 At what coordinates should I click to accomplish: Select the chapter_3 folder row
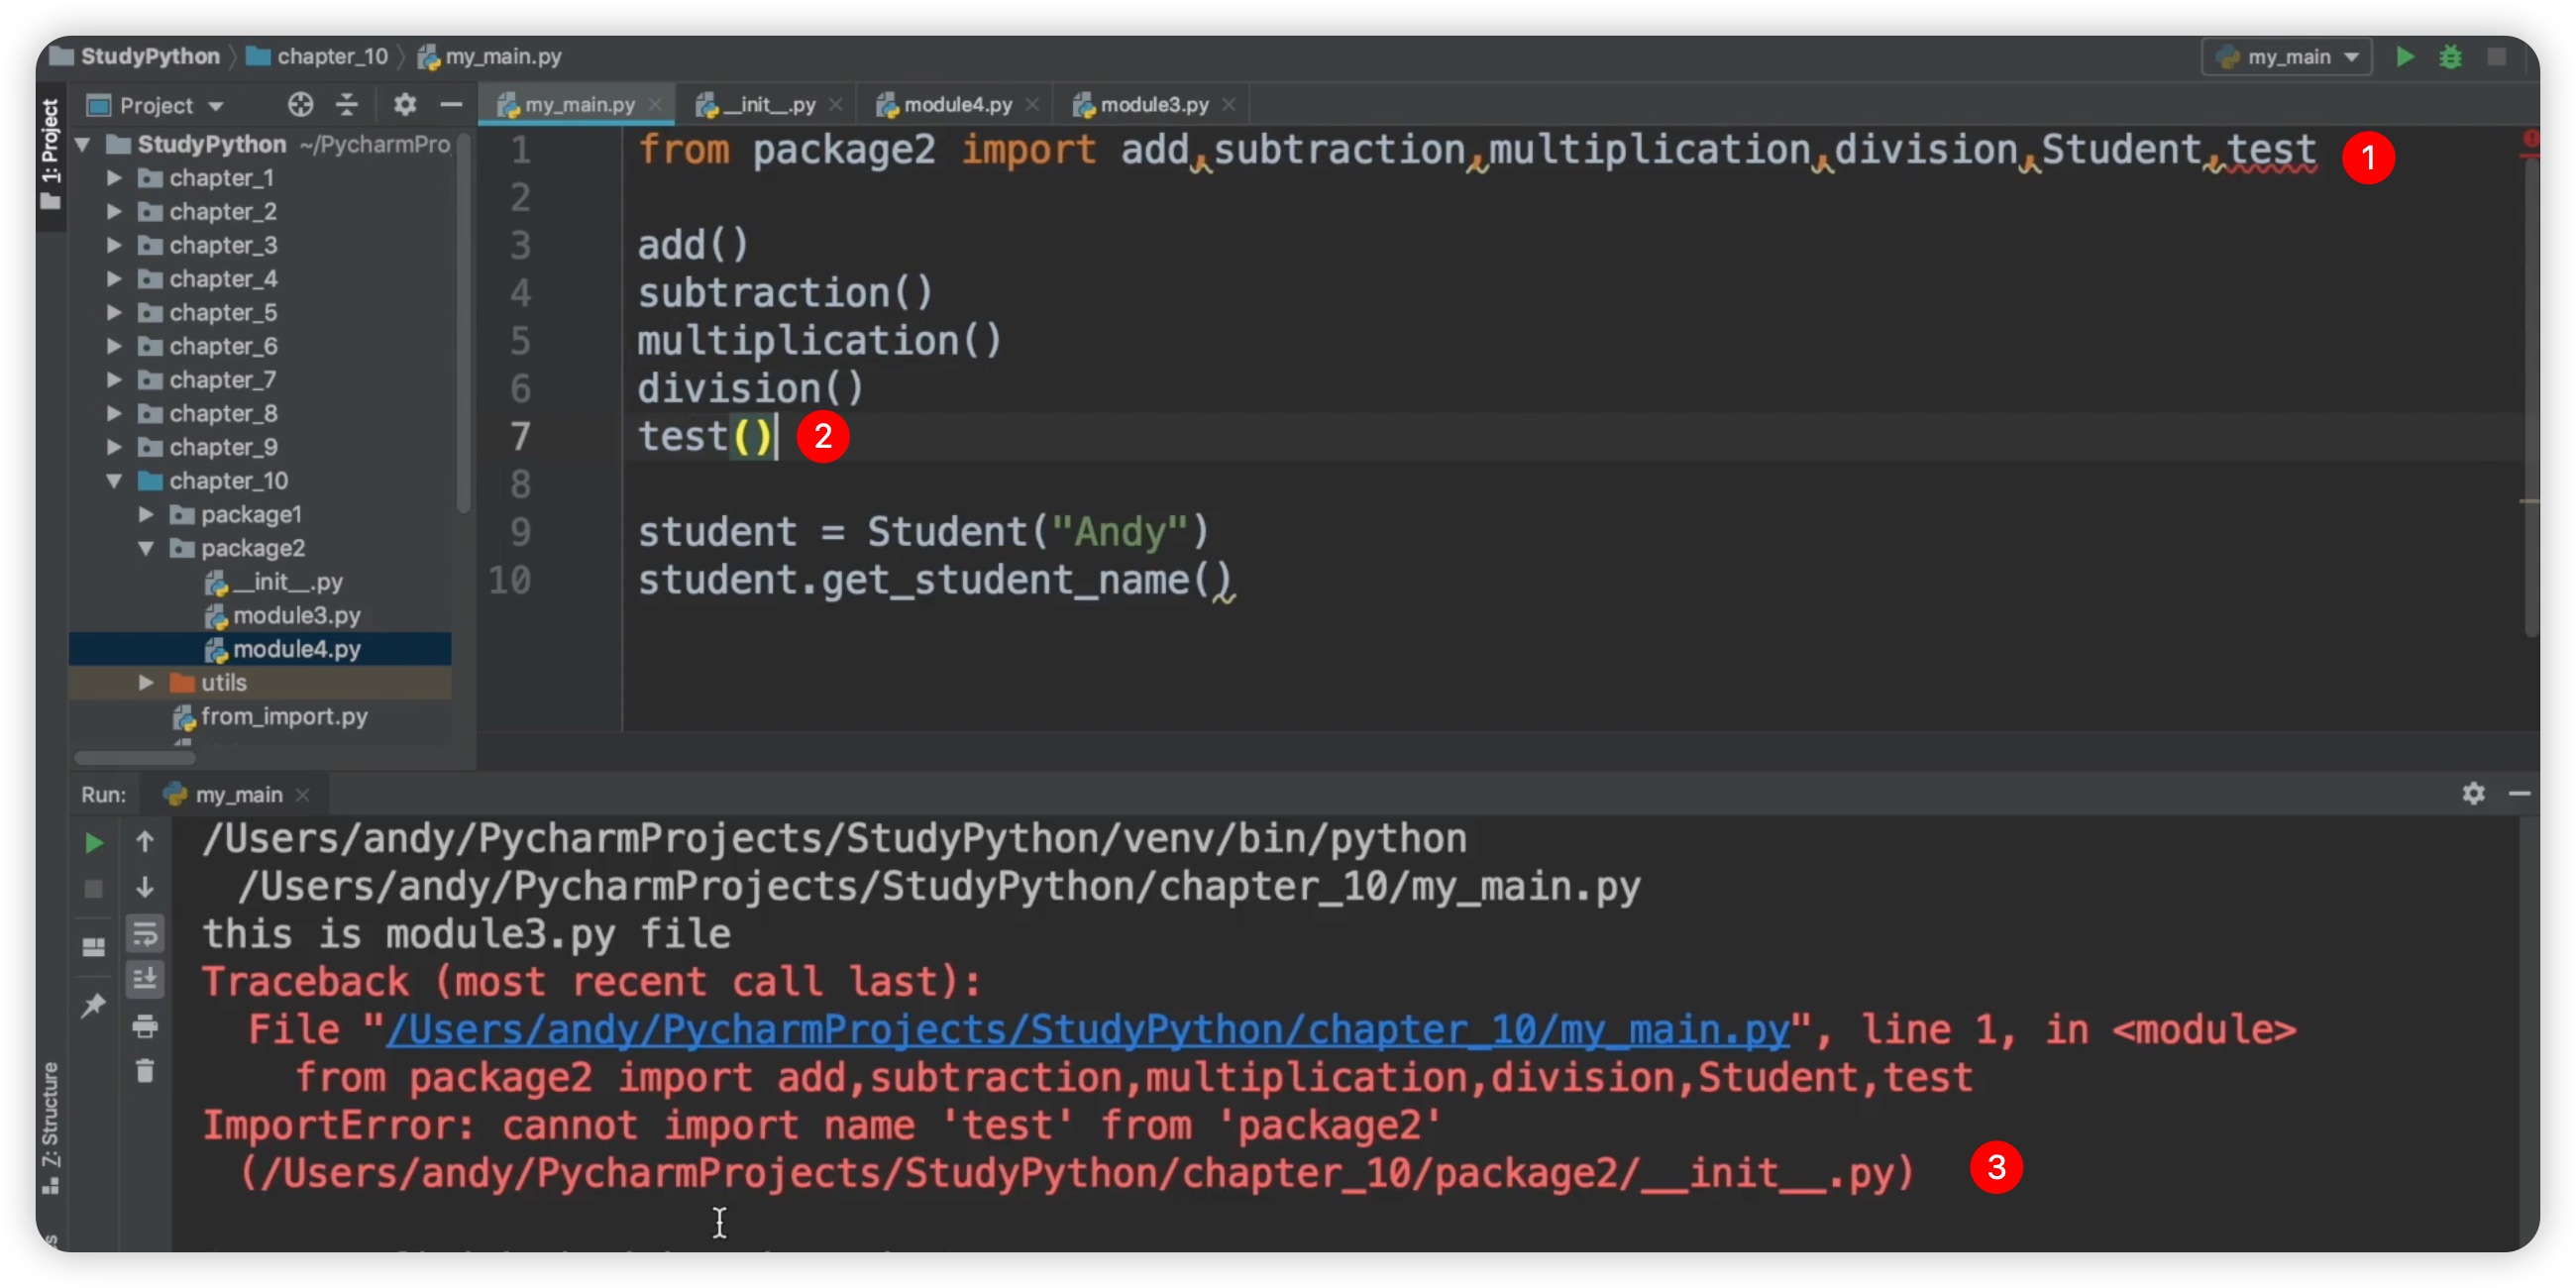[x=260, y=245]
